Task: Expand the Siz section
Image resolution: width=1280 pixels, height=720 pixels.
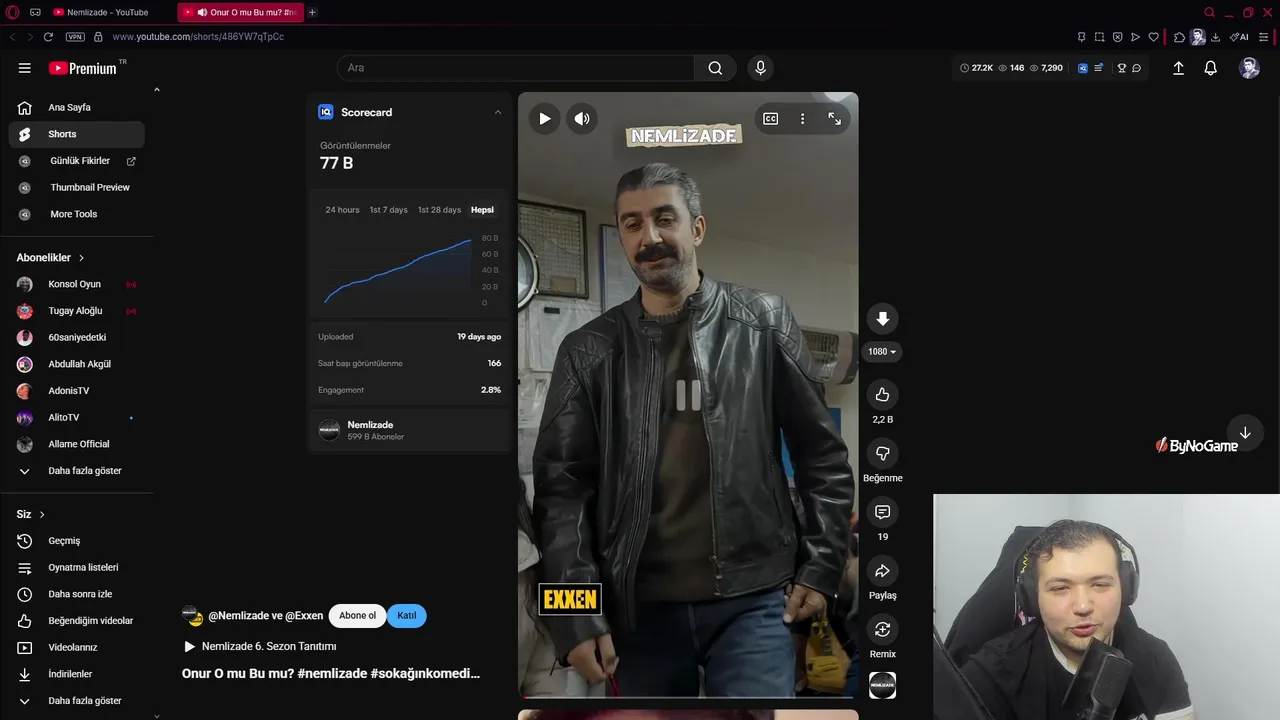Action: (x=30, y=514)
